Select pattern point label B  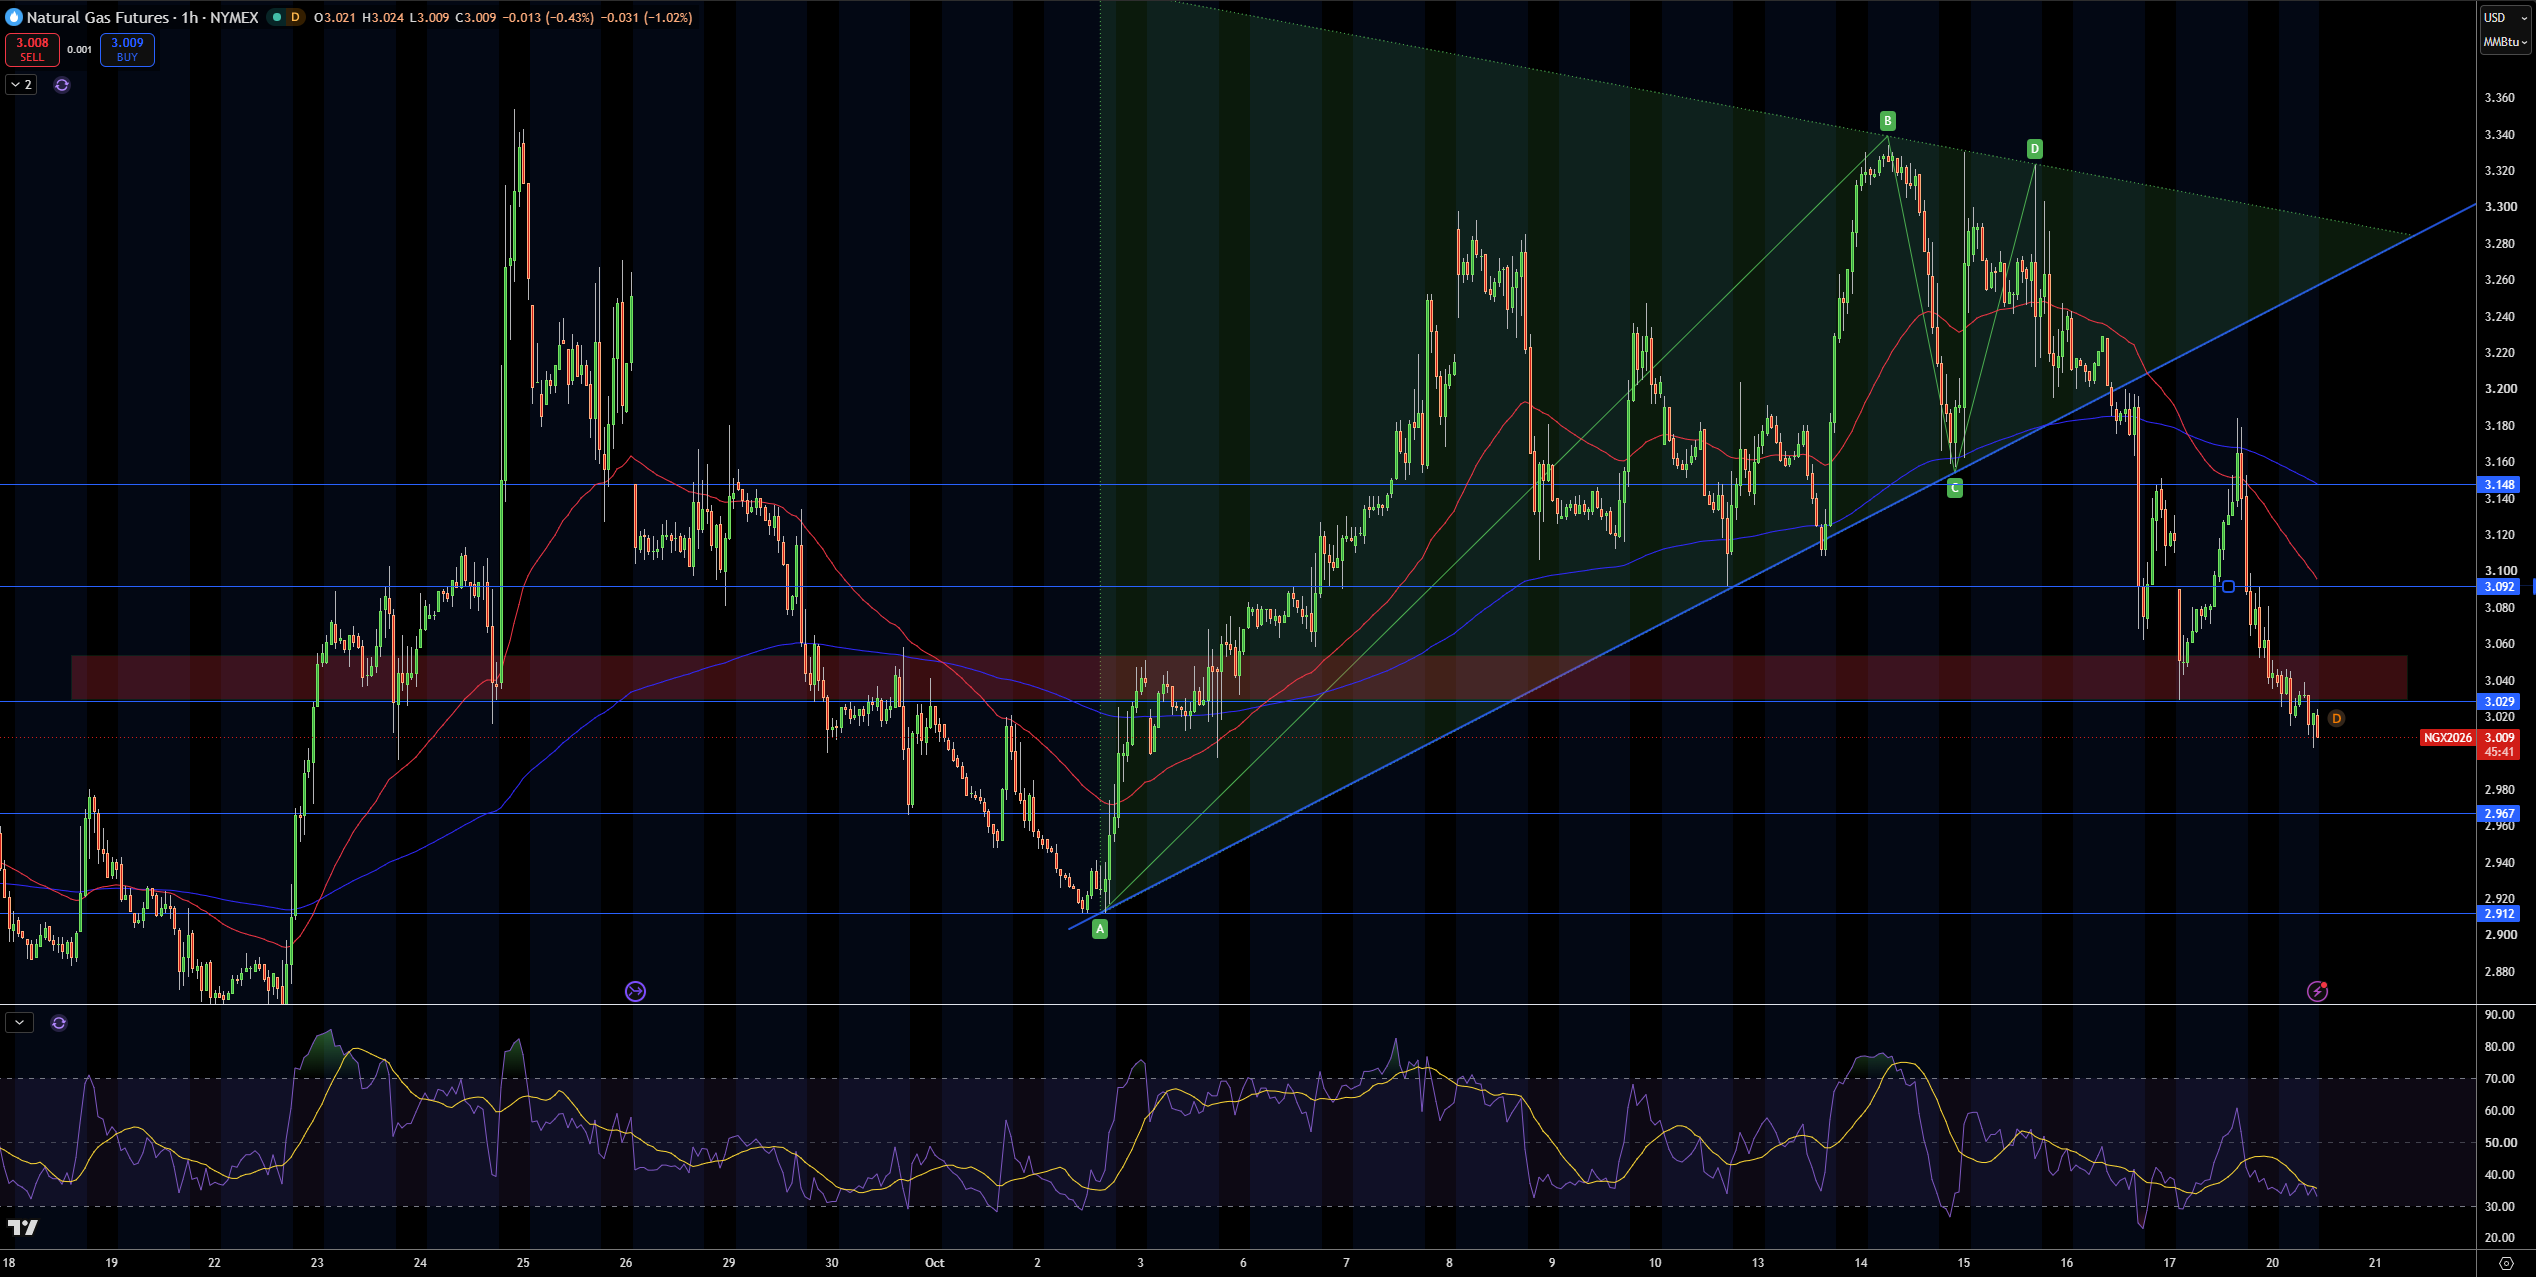point(1888,121)
